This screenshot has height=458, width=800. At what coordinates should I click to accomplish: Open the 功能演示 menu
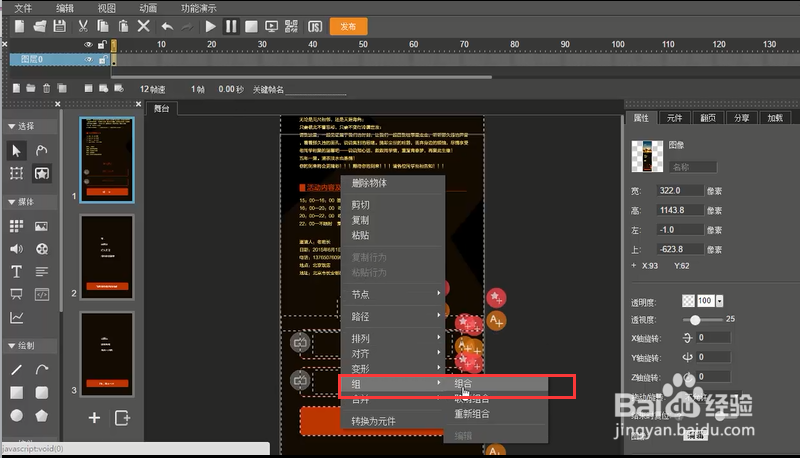coord(198,8)
